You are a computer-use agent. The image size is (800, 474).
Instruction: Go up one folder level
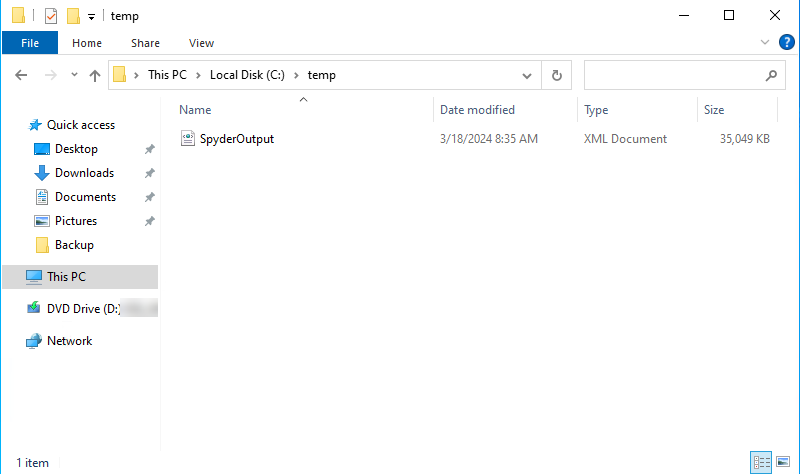coord(94,76)
